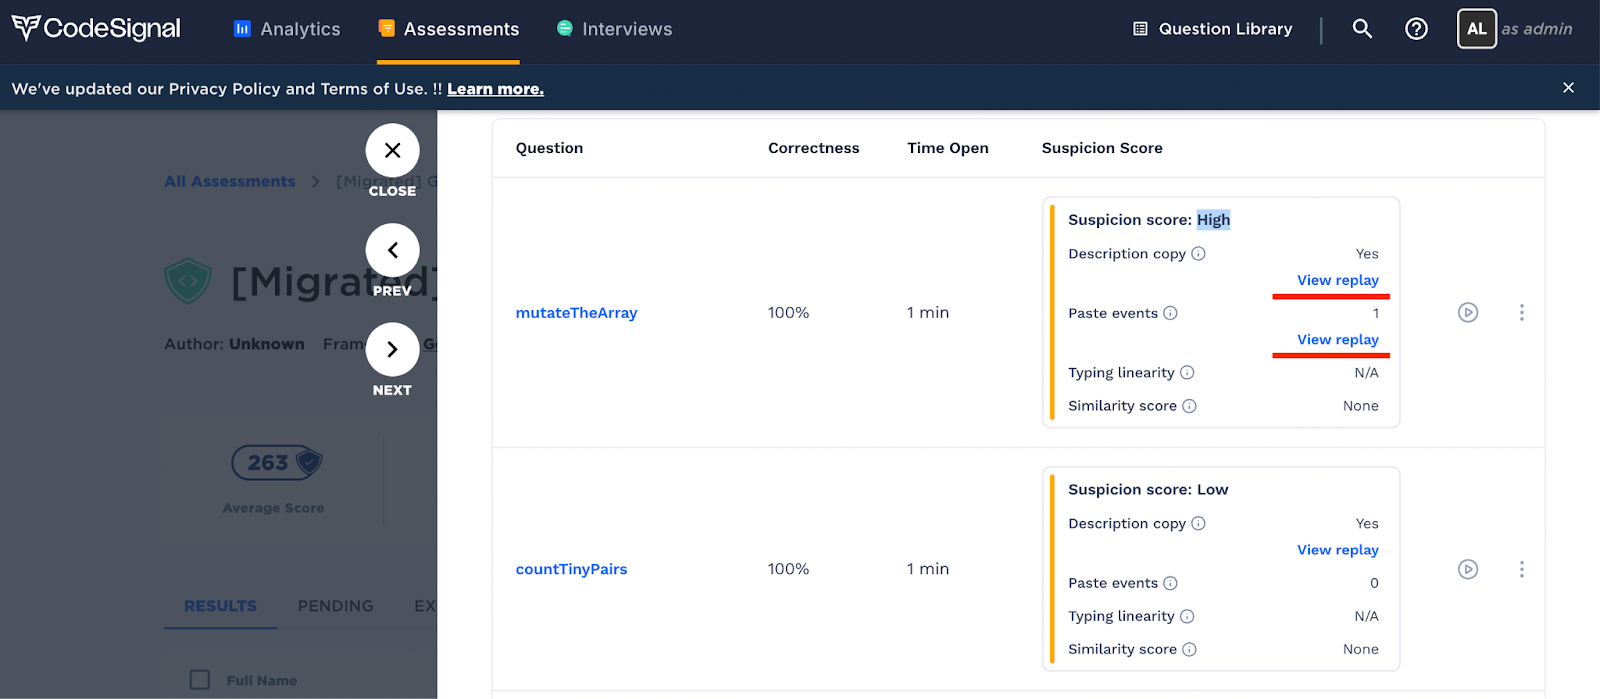
Task: Select the RESULTS tab
Action: pyautogui.click(x=220, y=606)
